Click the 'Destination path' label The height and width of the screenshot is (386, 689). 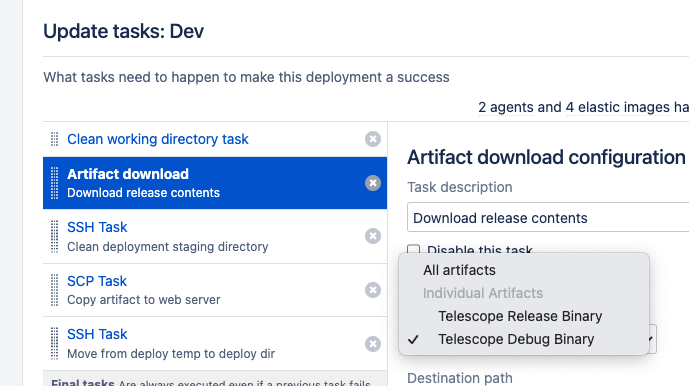click(x=460, y=378)
